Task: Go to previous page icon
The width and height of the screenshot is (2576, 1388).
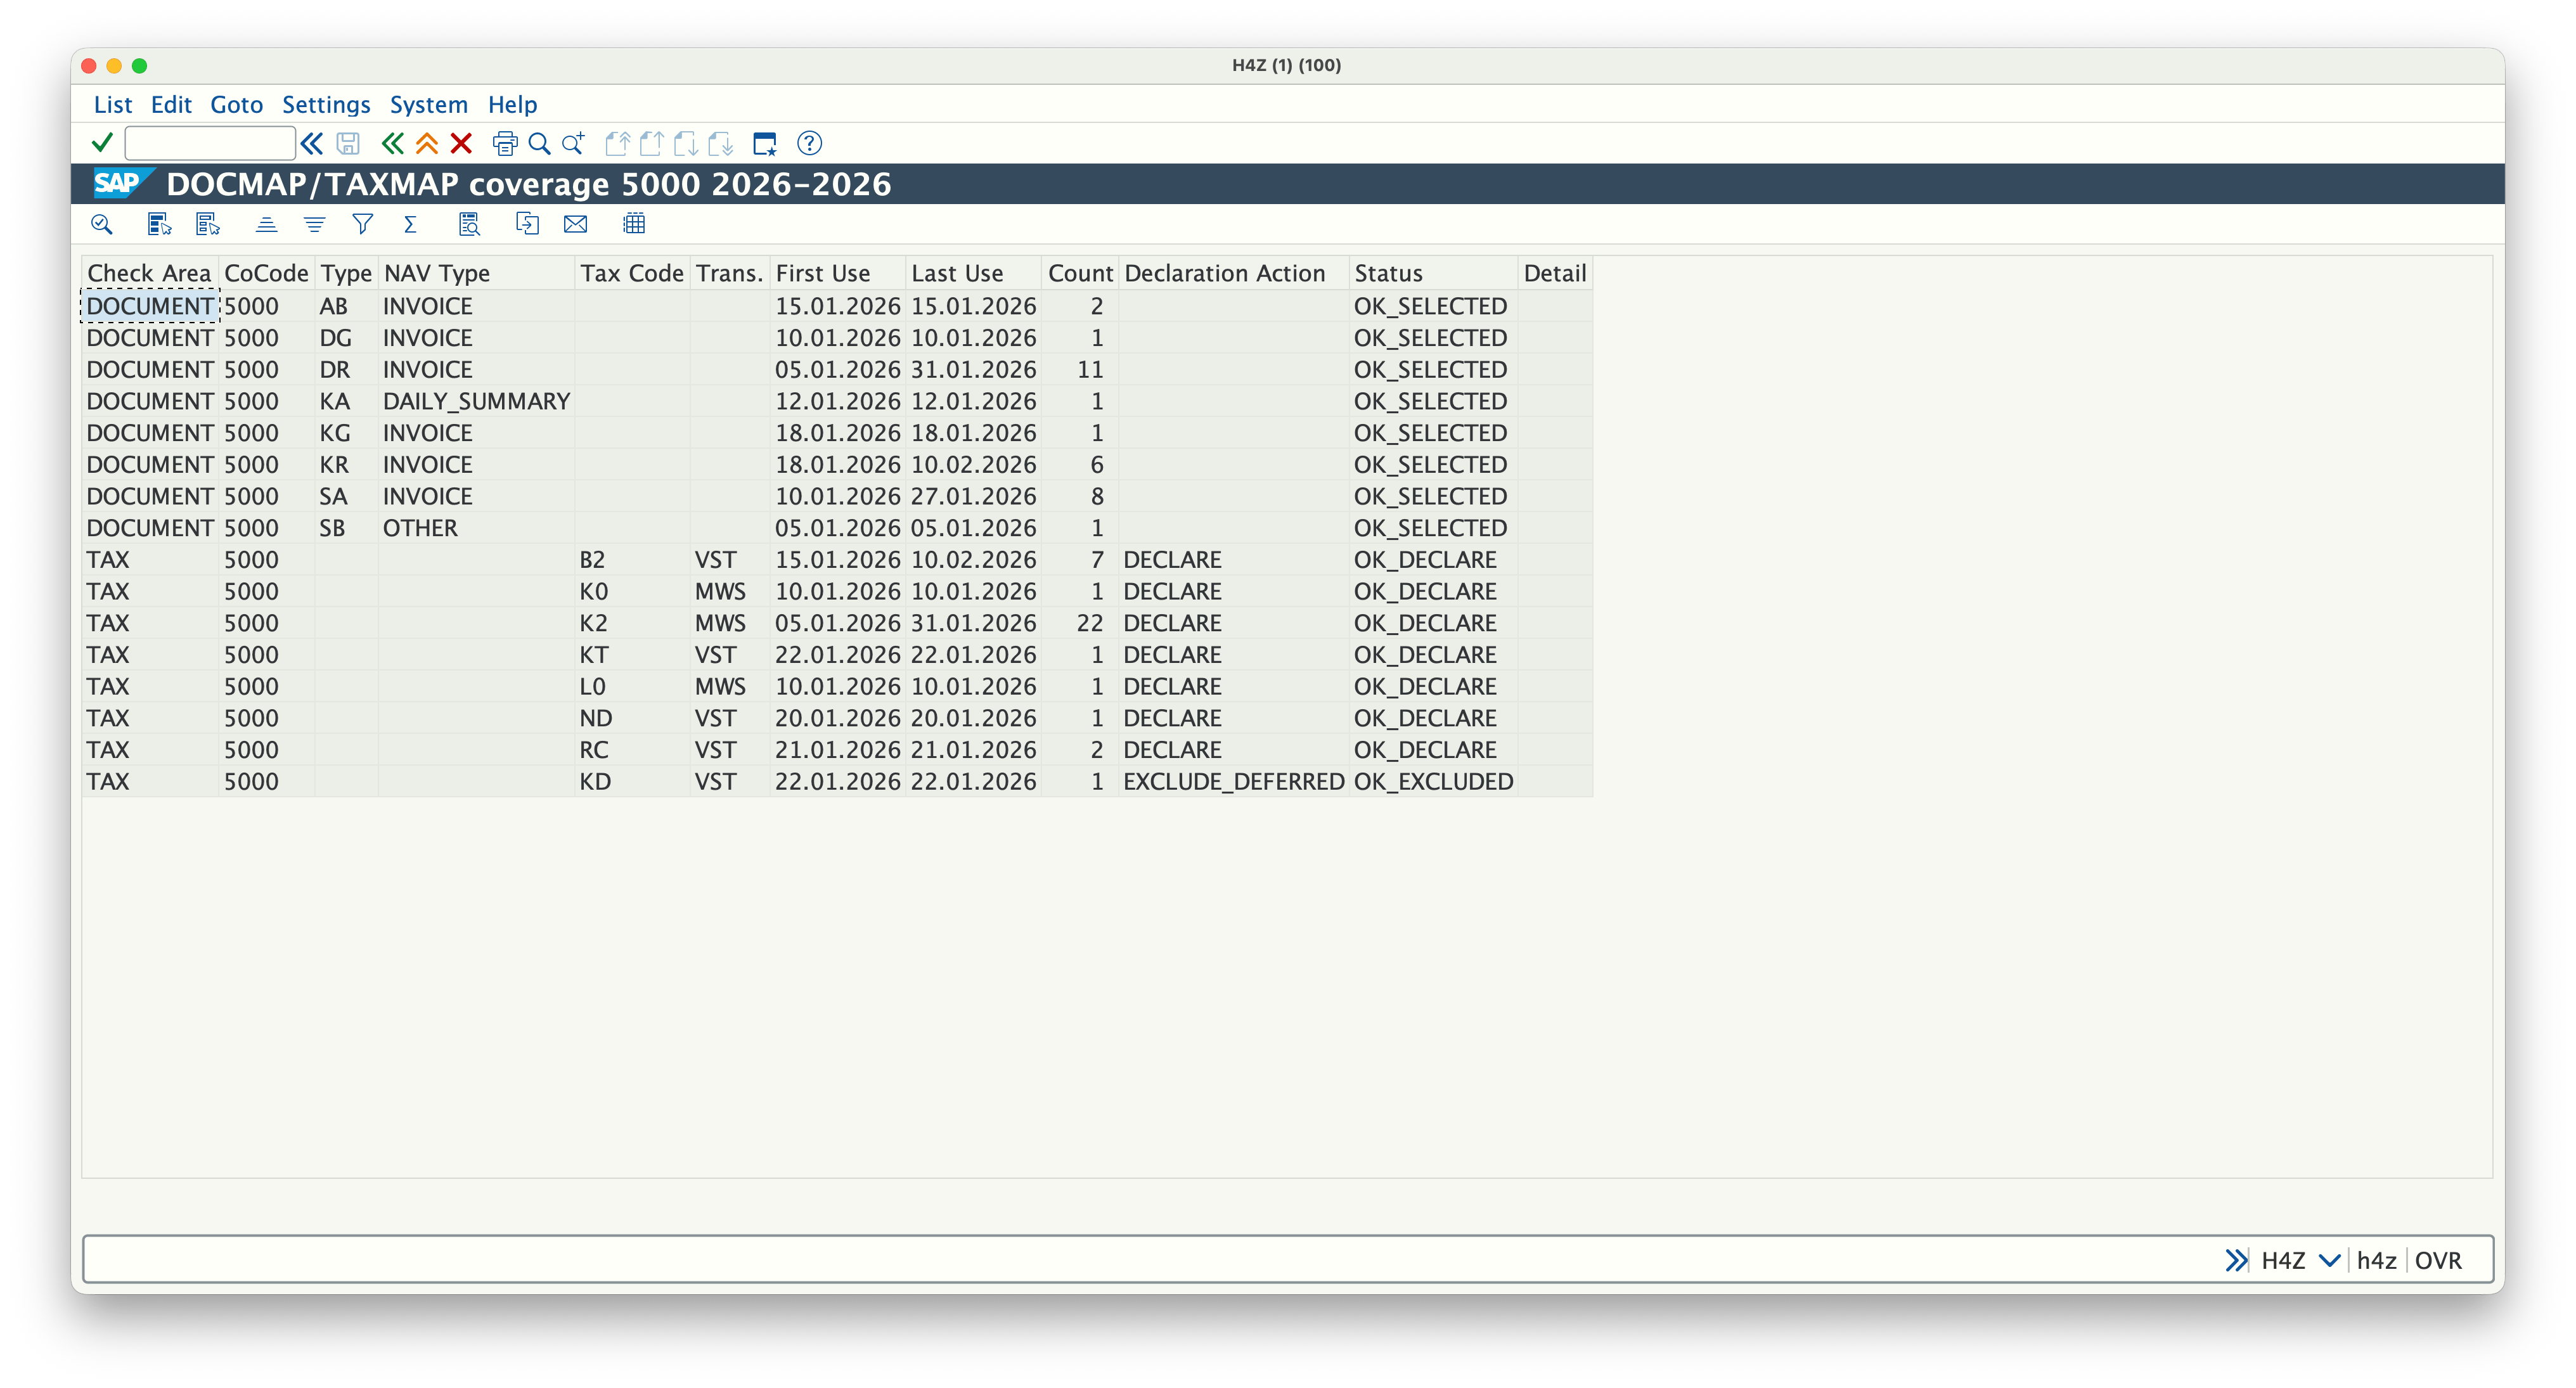Action: [652, 143]
